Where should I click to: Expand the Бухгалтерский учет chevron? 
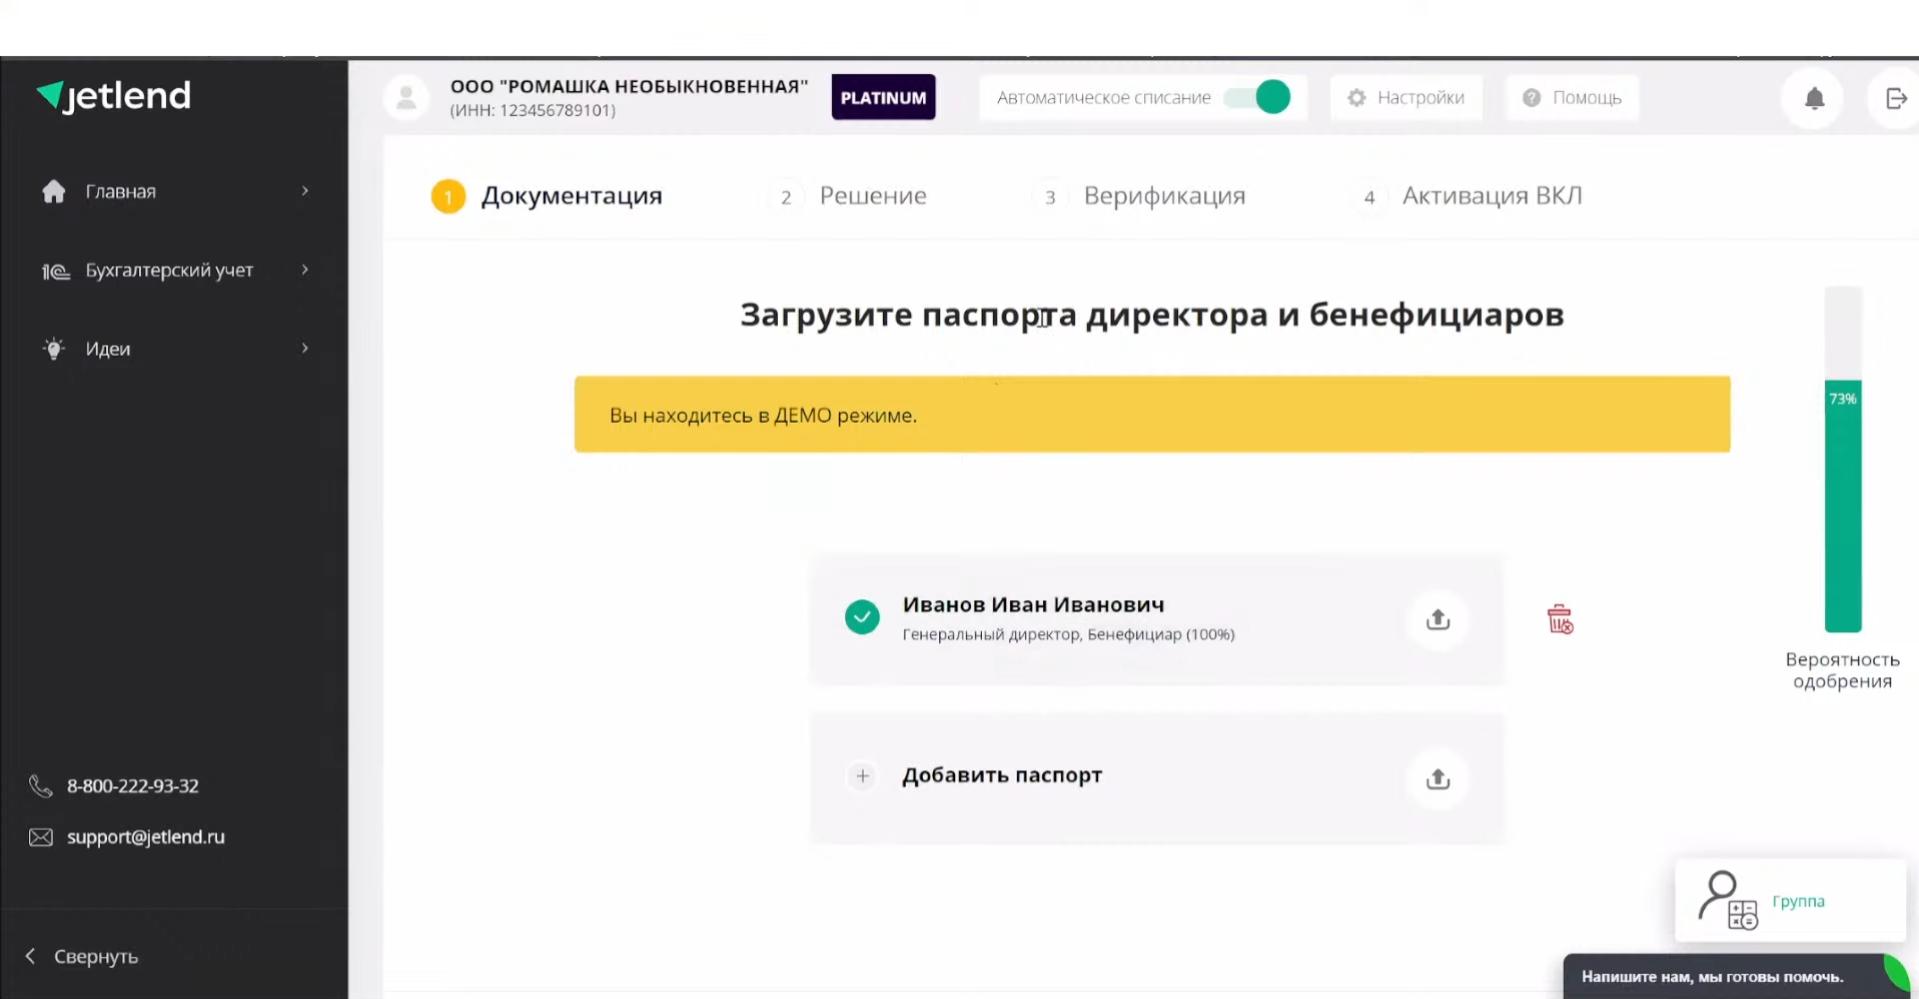(305, 270)
